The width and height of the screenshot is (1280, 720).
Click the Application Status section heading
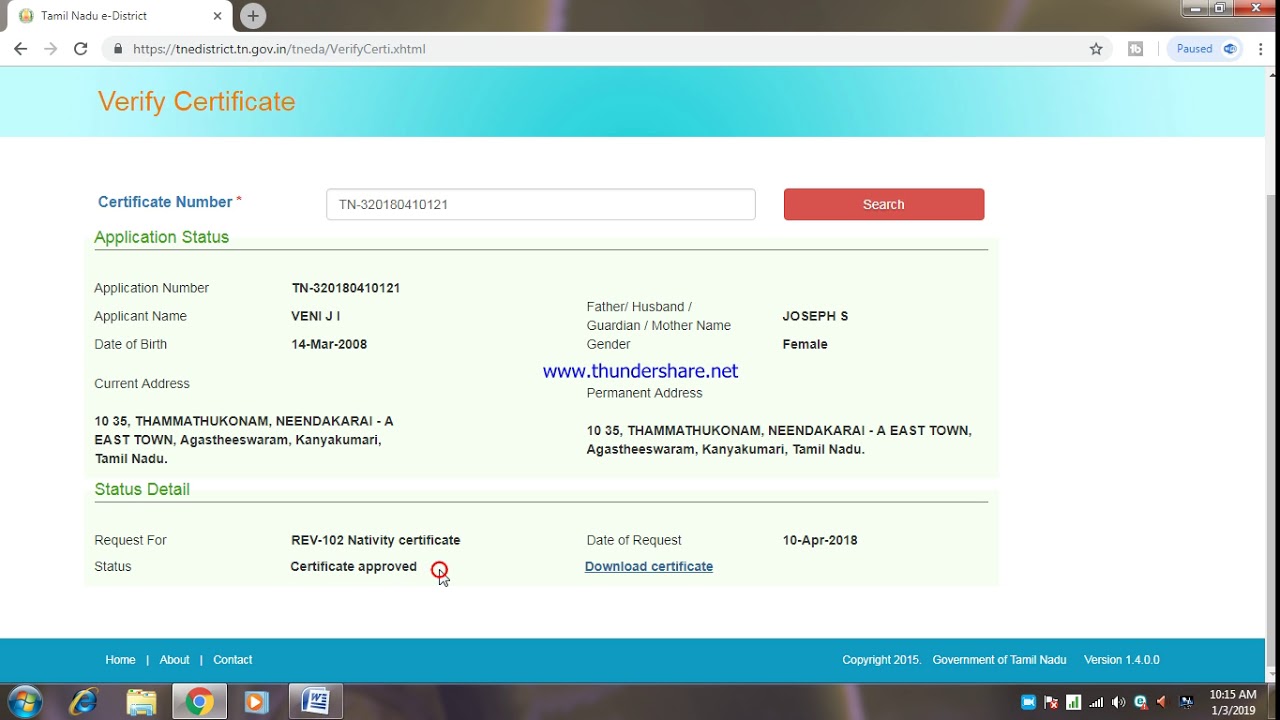(162, 237)
